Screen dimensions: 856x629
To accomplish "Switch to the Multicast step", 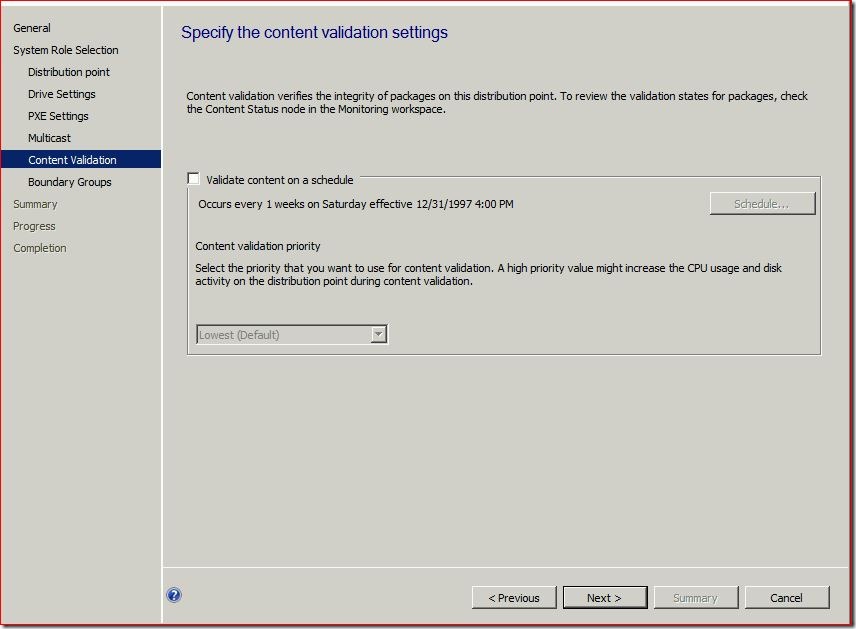I will [49, 138].
